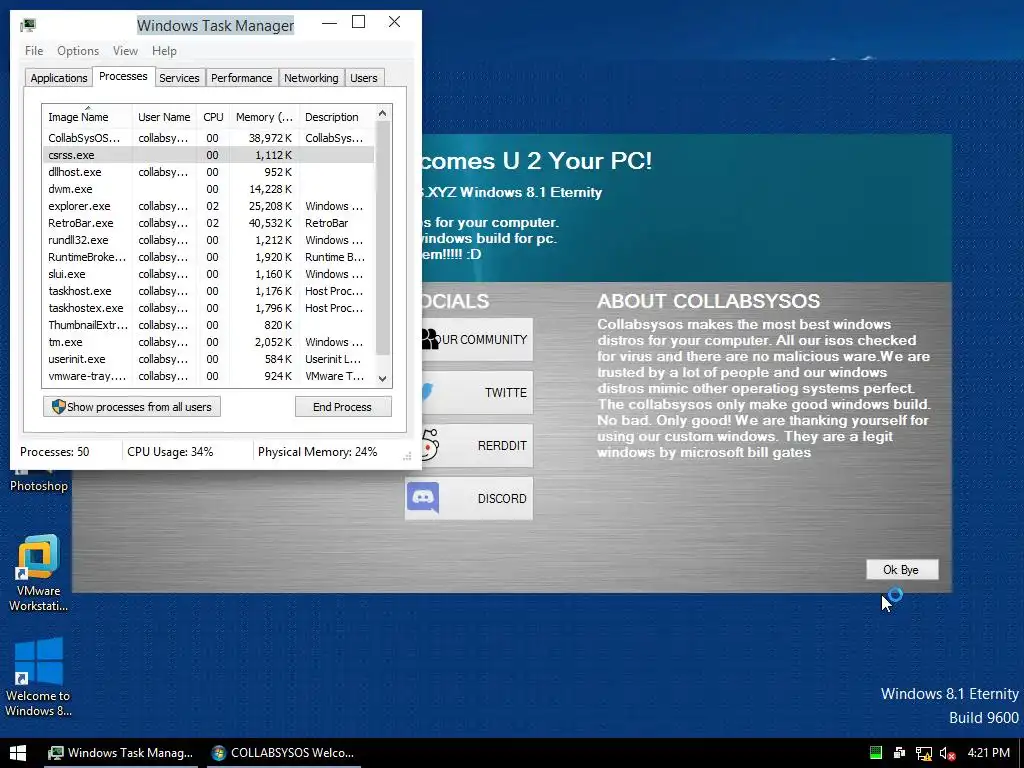This screenshot has width=1024, height=768.
Task: Open the Rerddit social button
Action: click(x=477, y=445)
